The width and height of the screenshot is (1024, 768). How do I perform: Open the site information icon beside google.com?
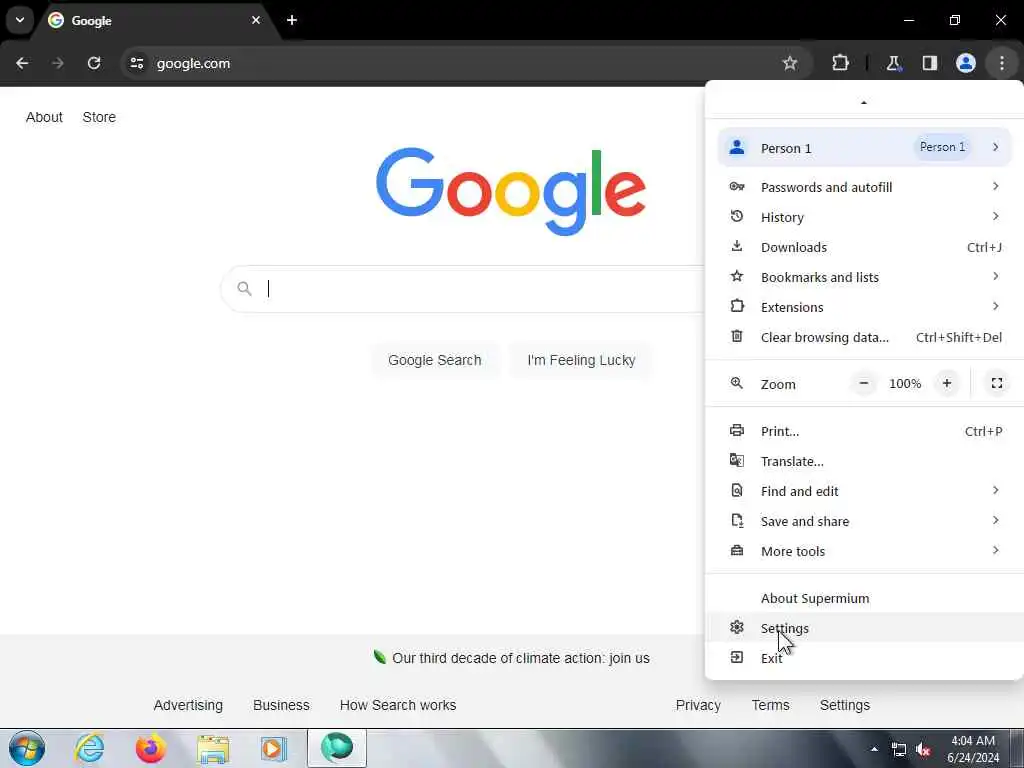[136, 63]
